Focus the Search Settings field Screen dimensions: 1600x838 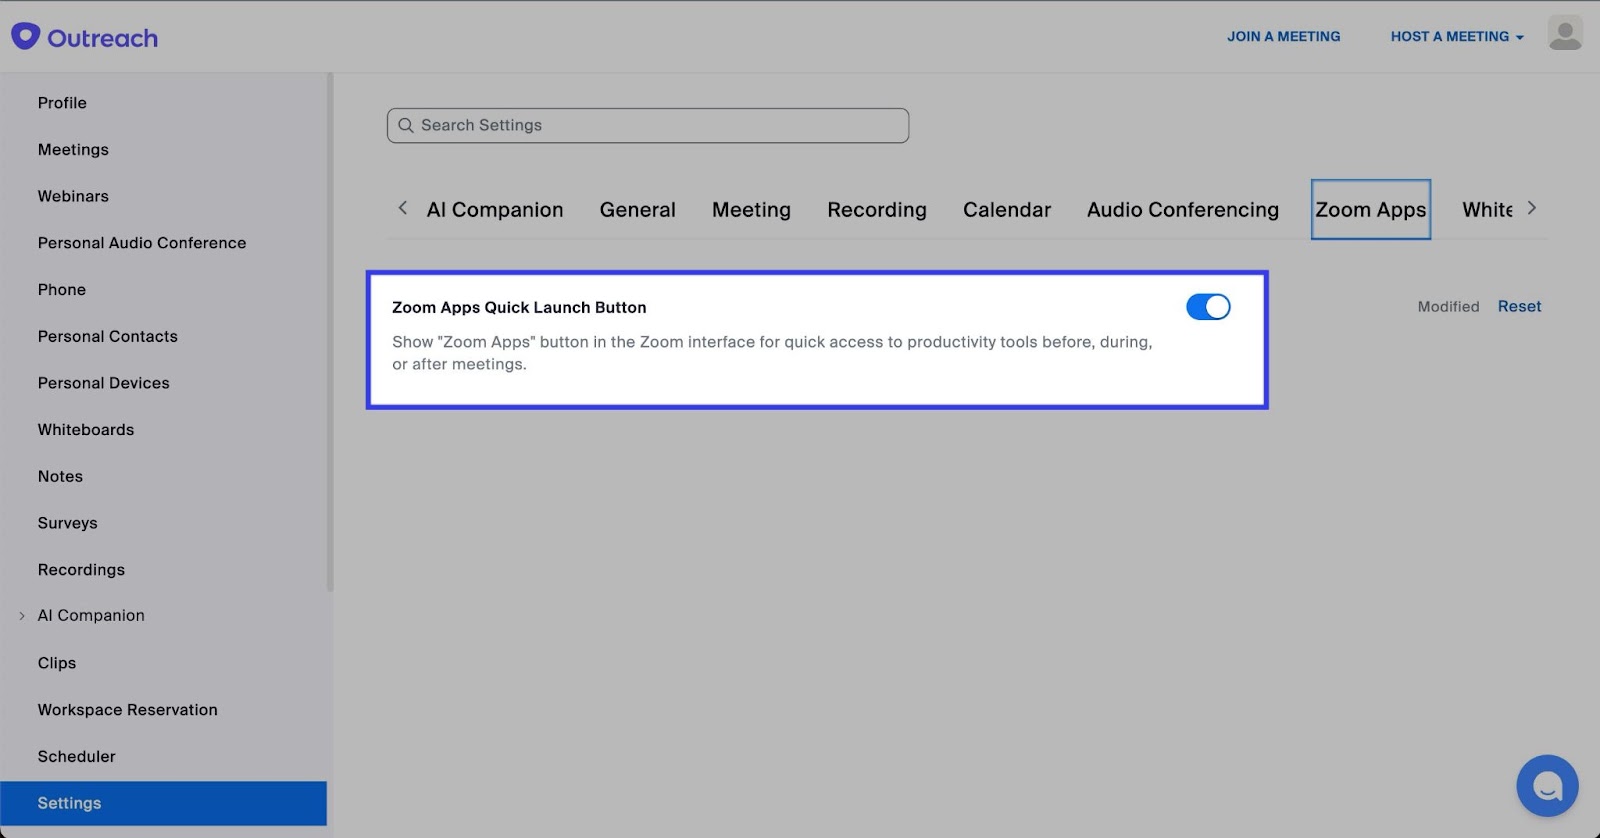[660, 126]
